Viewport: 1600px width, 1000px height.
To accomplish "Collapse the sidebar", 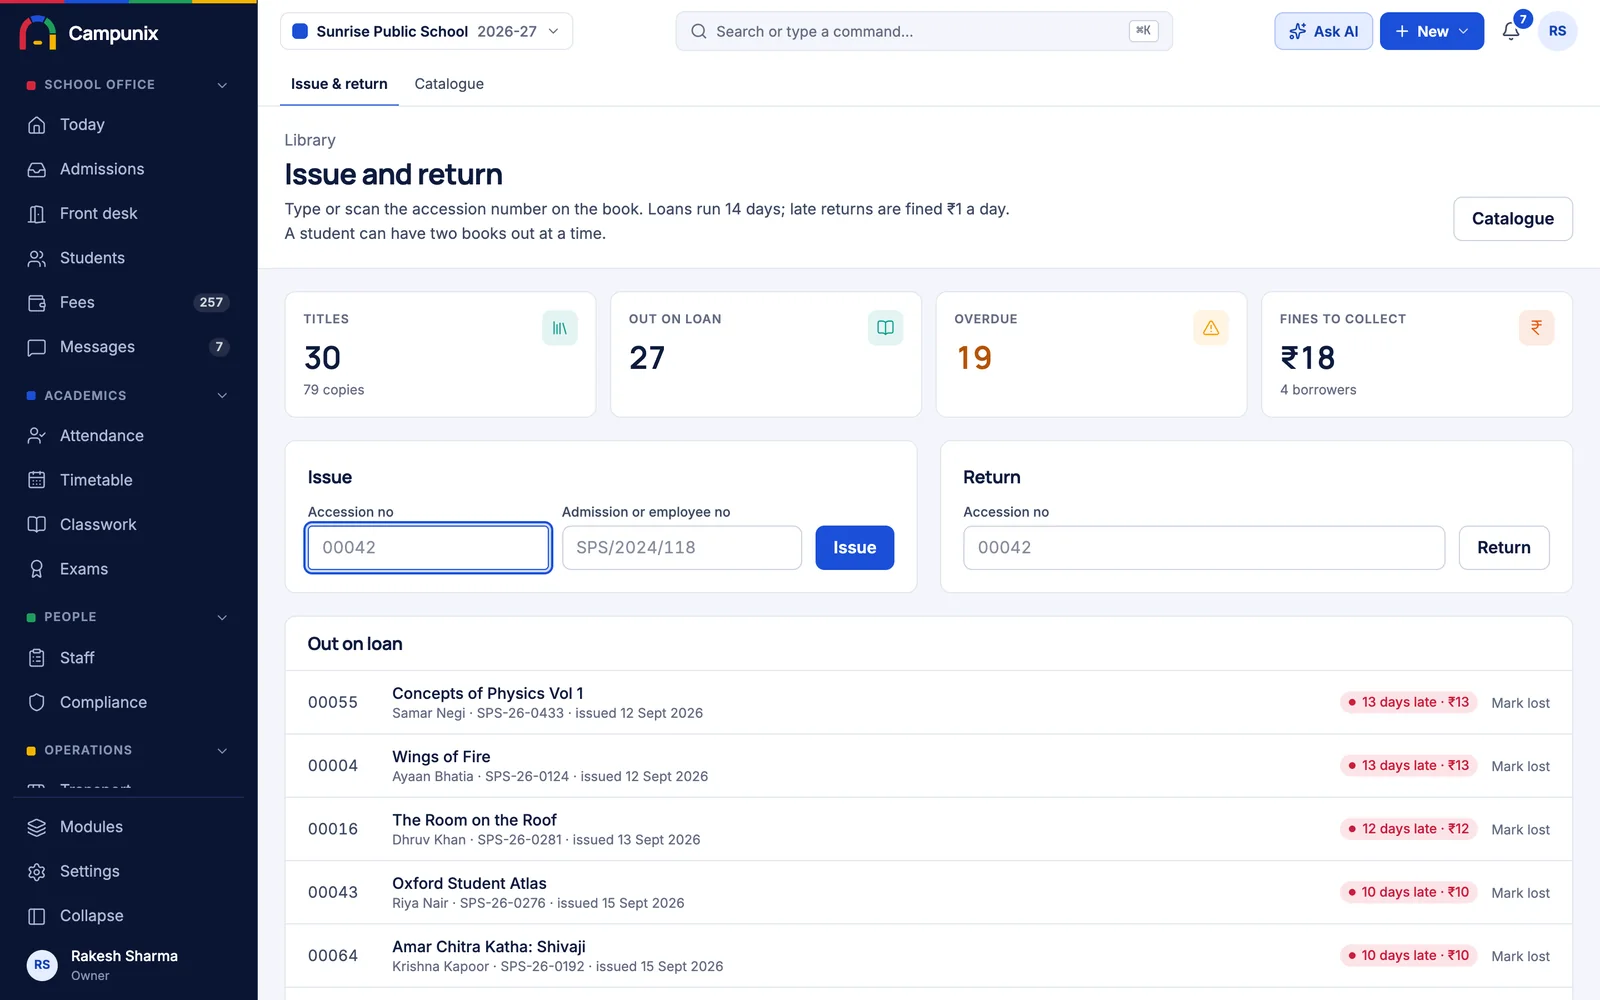I will tap(128, 916).
